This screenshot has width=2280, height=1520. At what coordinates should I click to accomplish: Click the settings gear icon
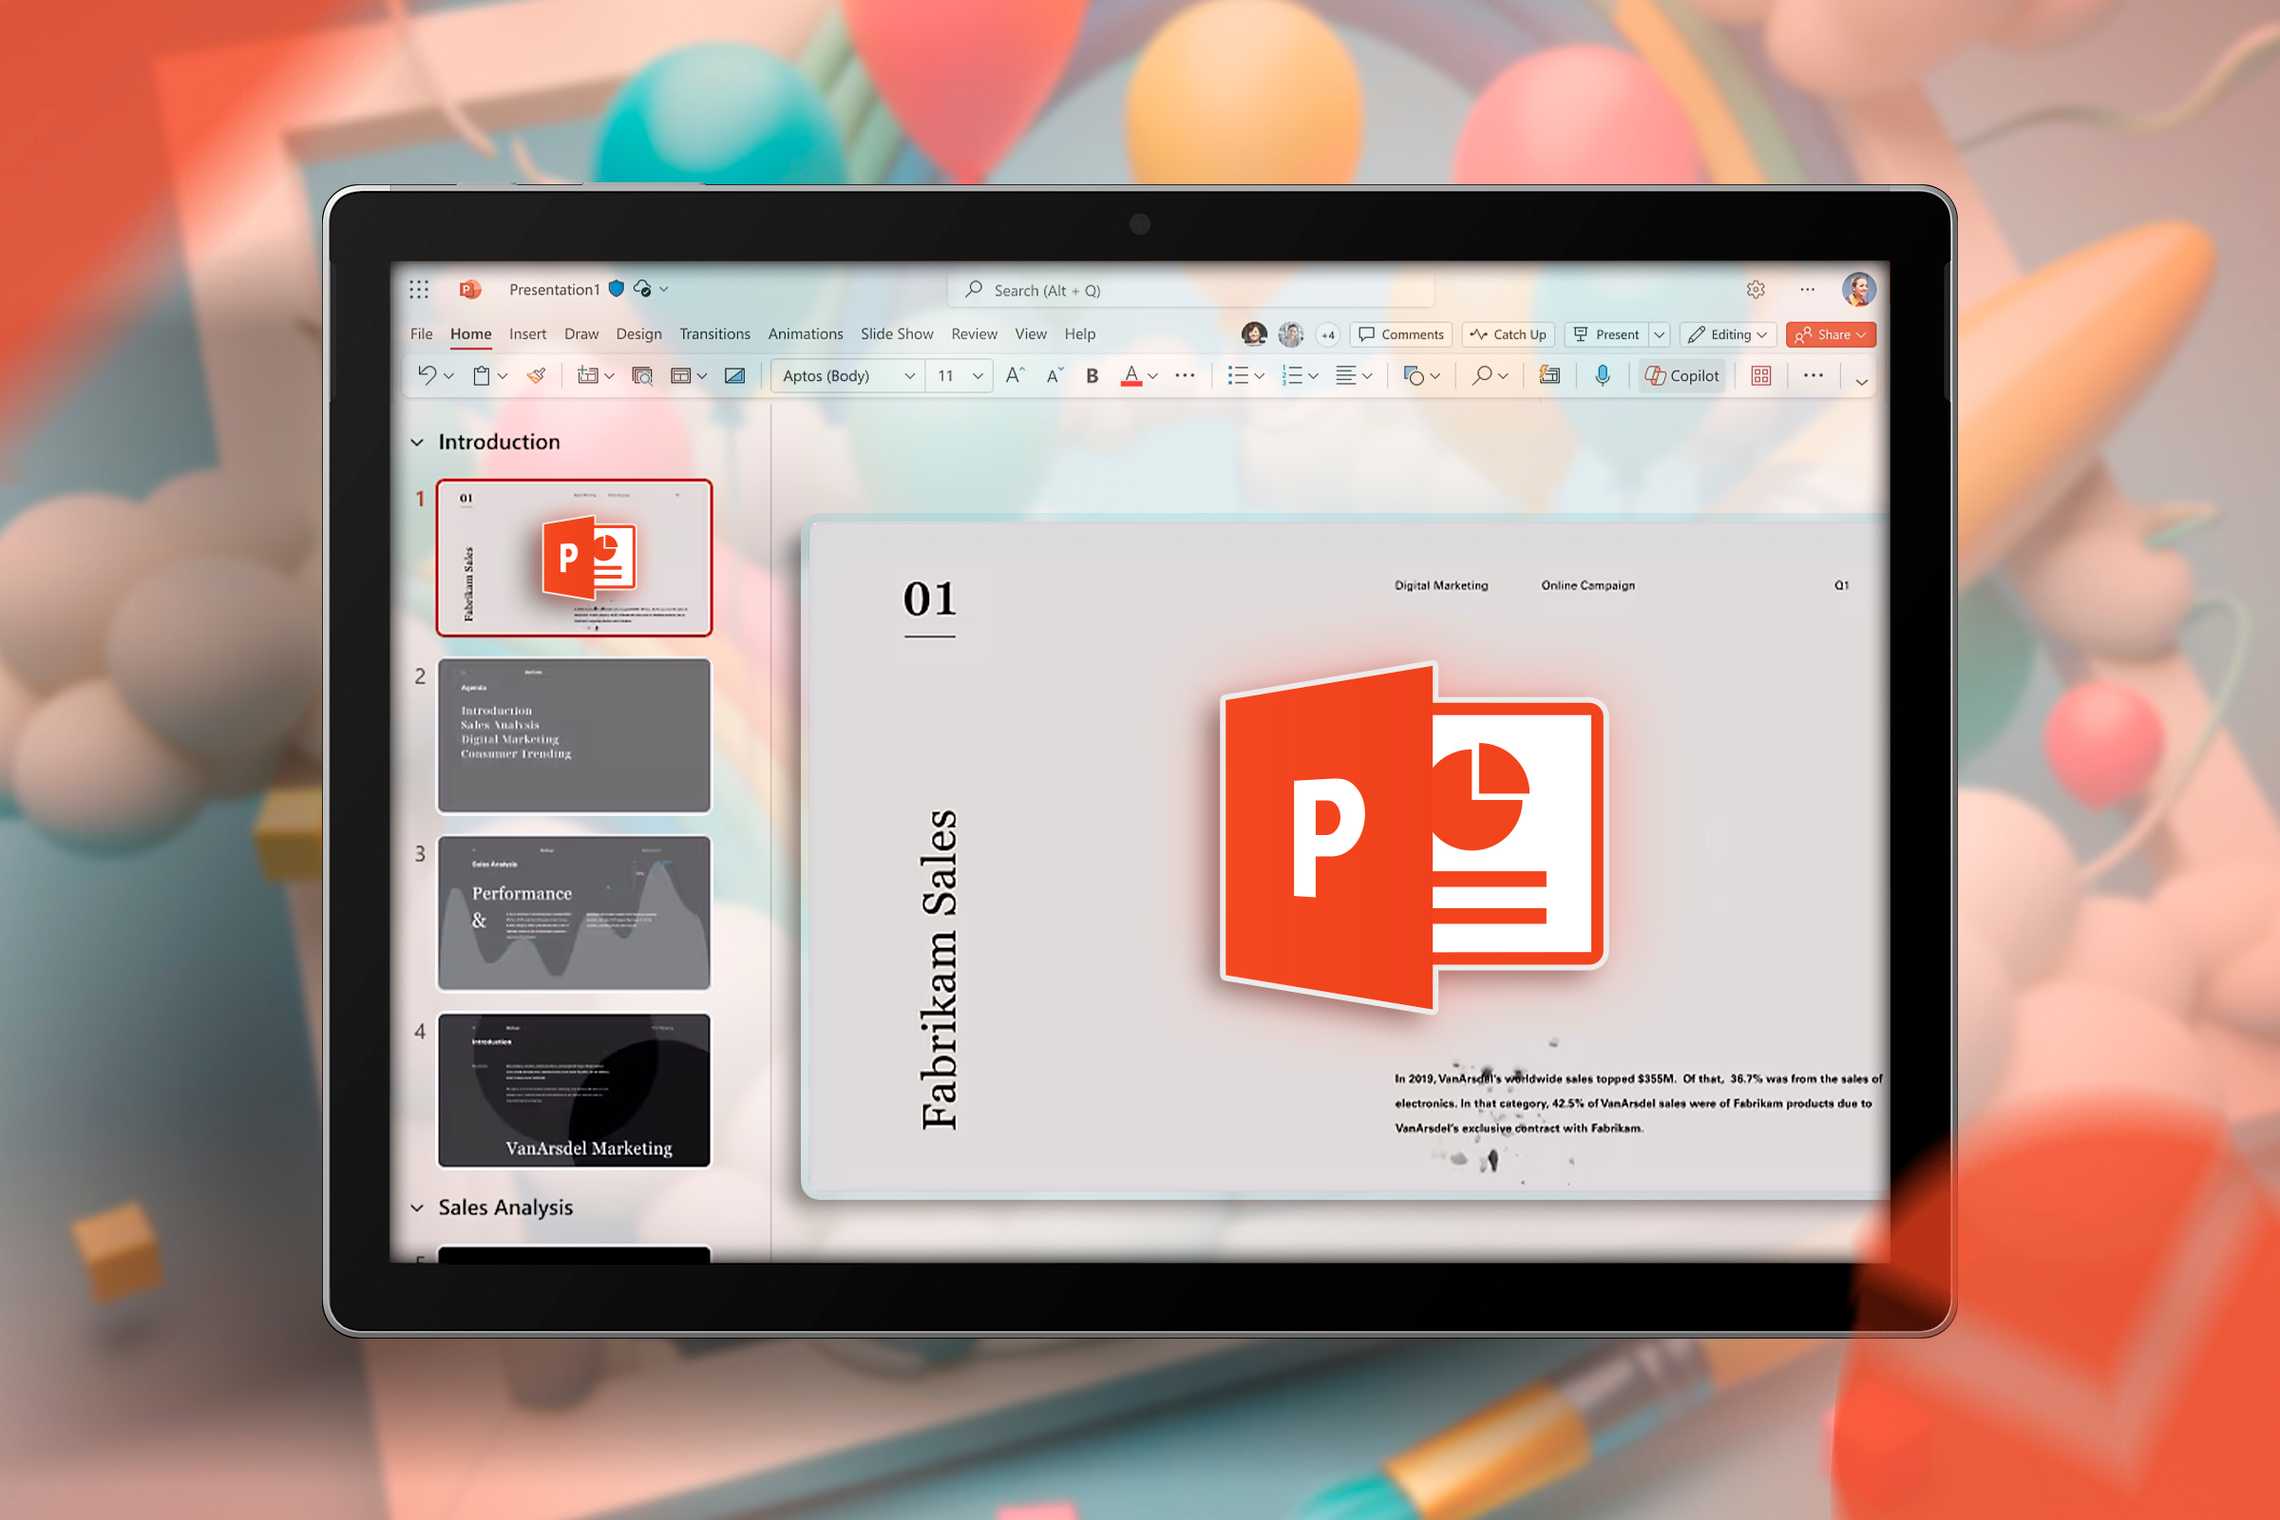[x=1756, y=290]
